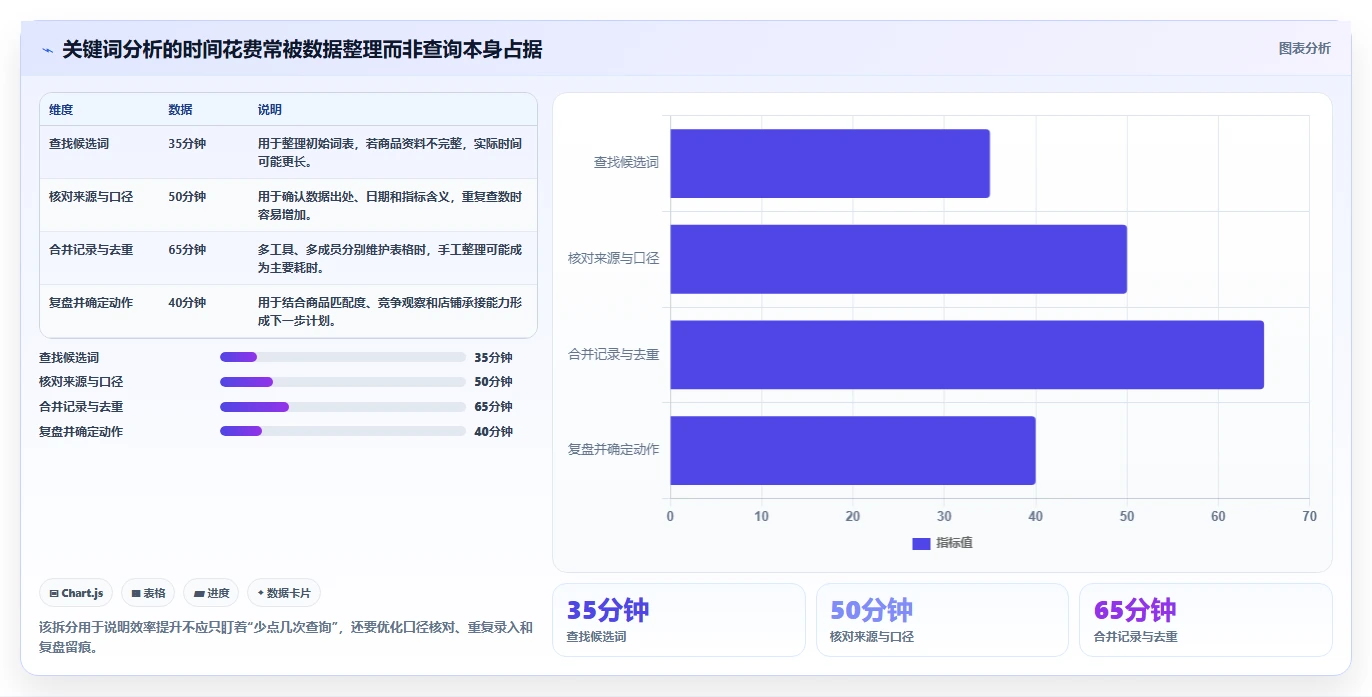Screen dimensions: 1372x697
Task: Click the 合并记录与去重 chart axis label
Action: click(x=613, y=354)
